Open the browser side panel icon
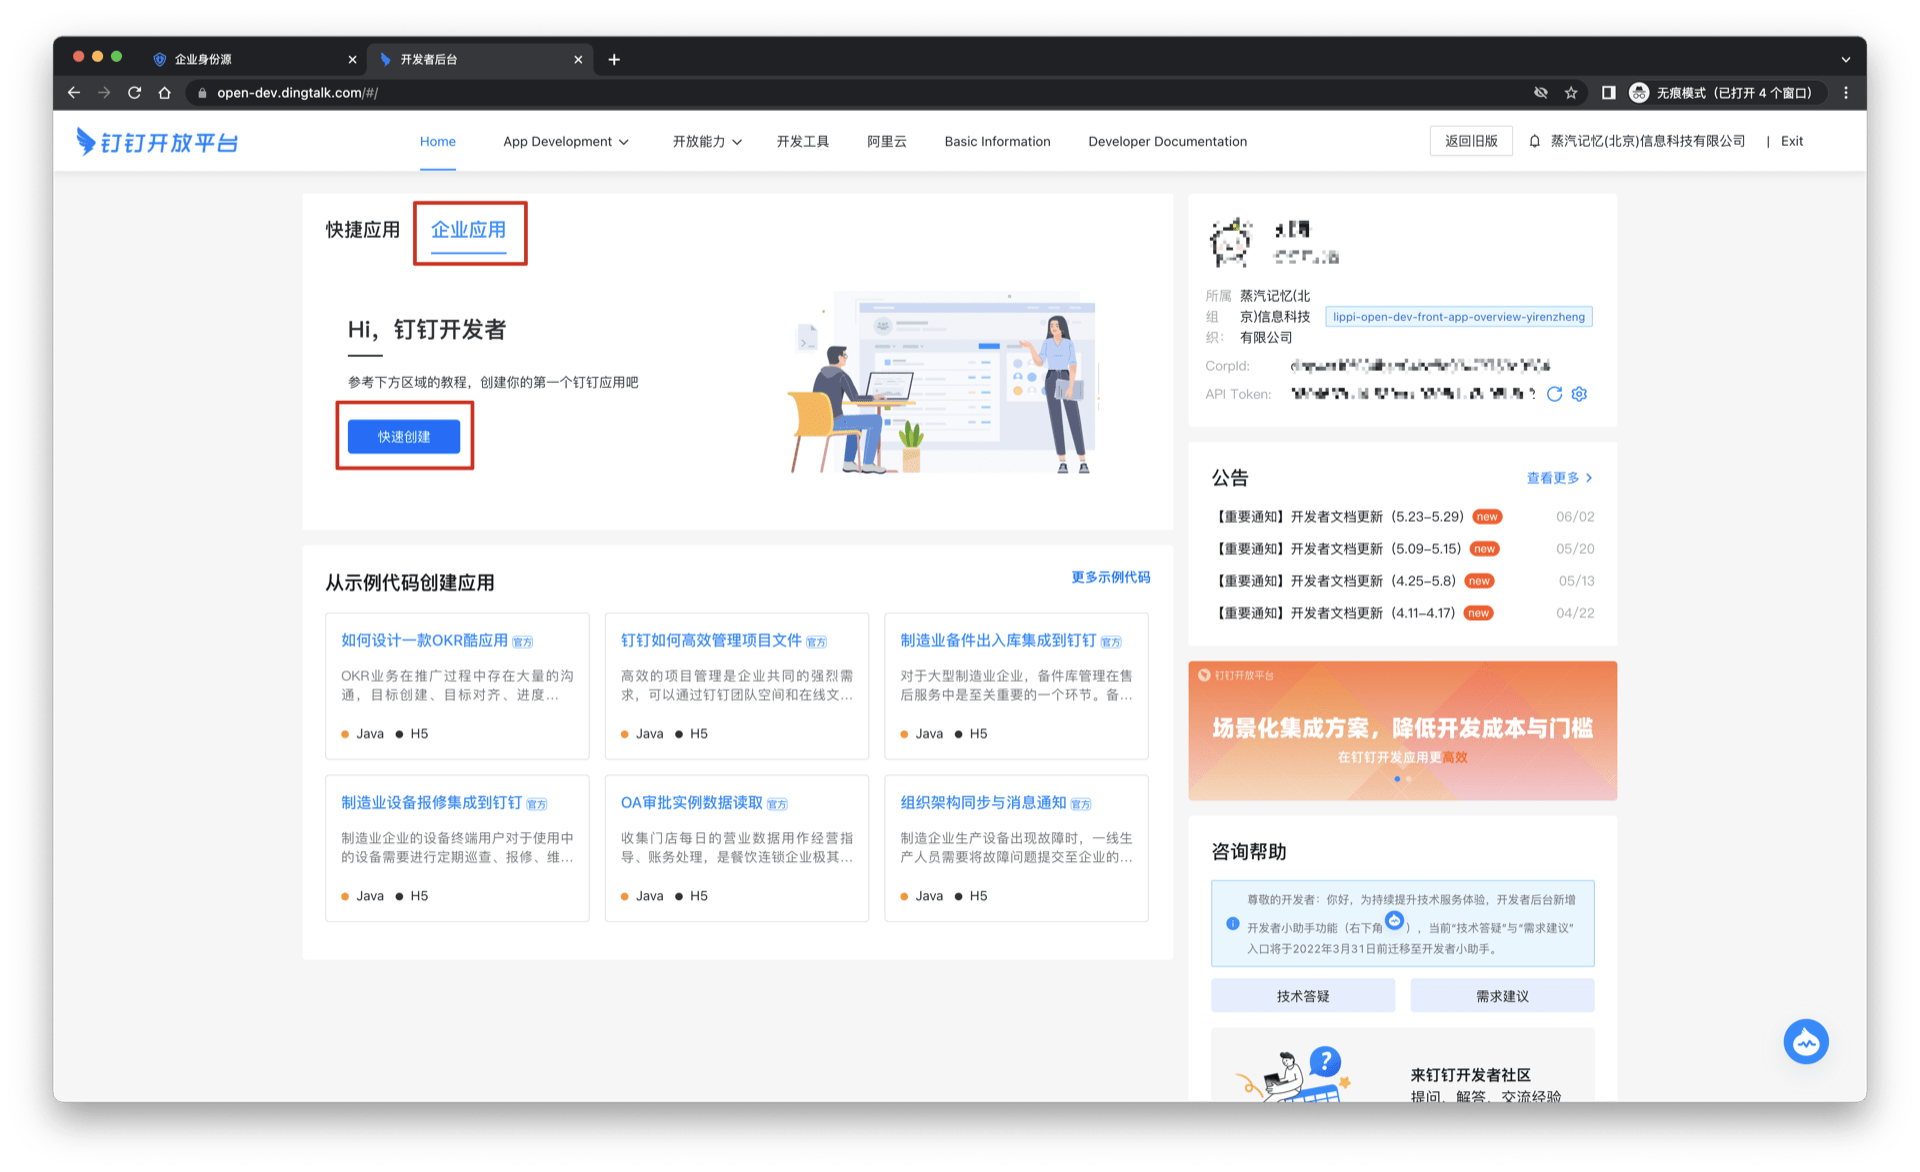 pyautogui.click(x=1608, y=93)
